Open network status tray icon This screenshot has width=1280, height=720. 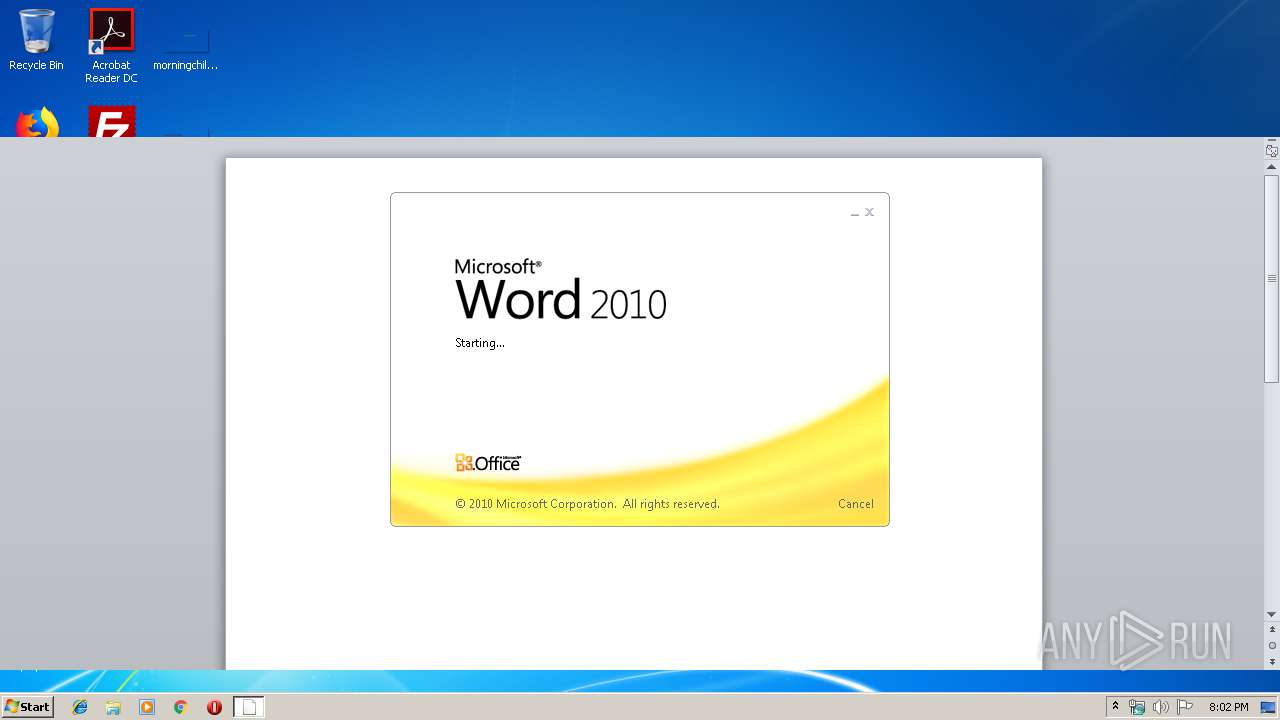click(1137, 707)
